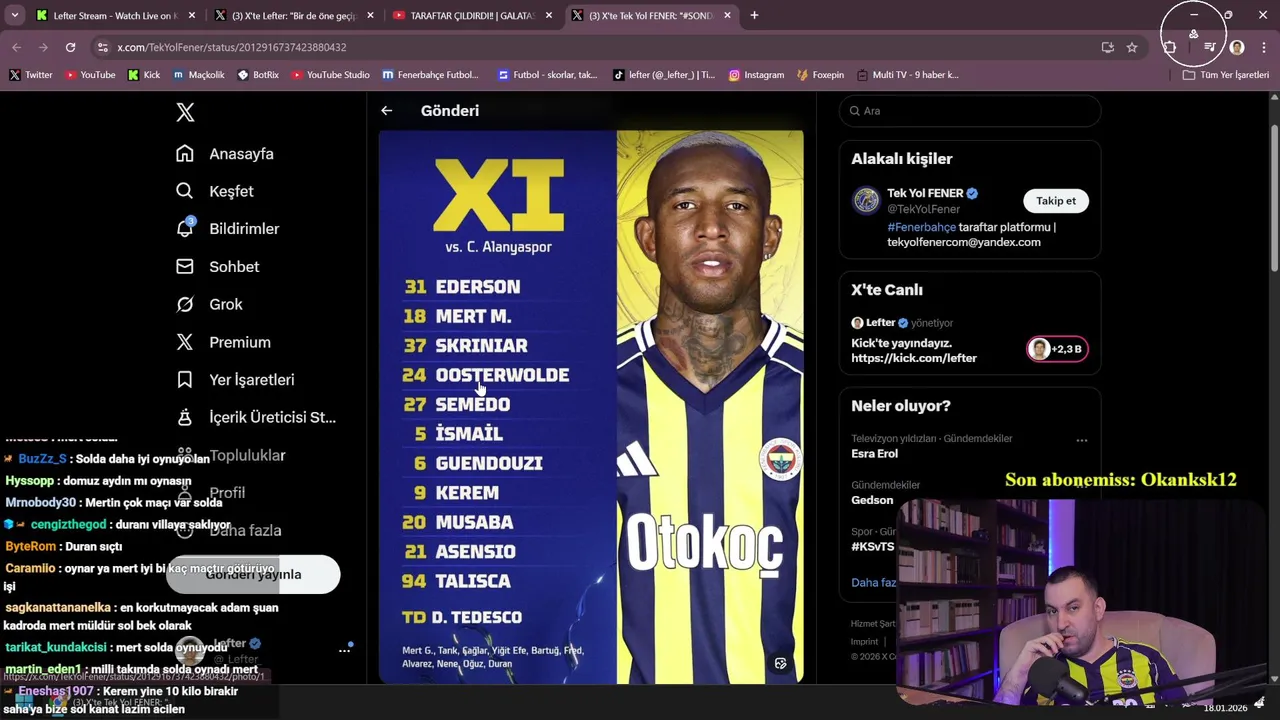1280x720 pixels.
Task: Close the Lefter Stream tab
Action: (191, 15)
